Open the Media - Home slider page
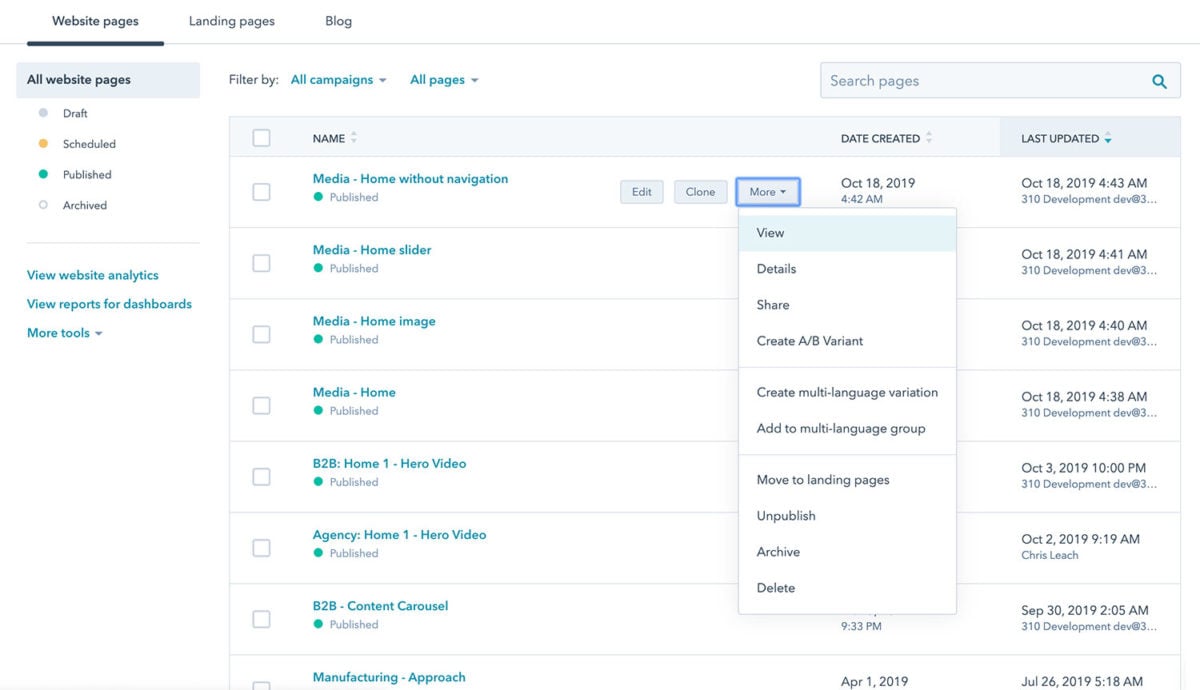 372,250
